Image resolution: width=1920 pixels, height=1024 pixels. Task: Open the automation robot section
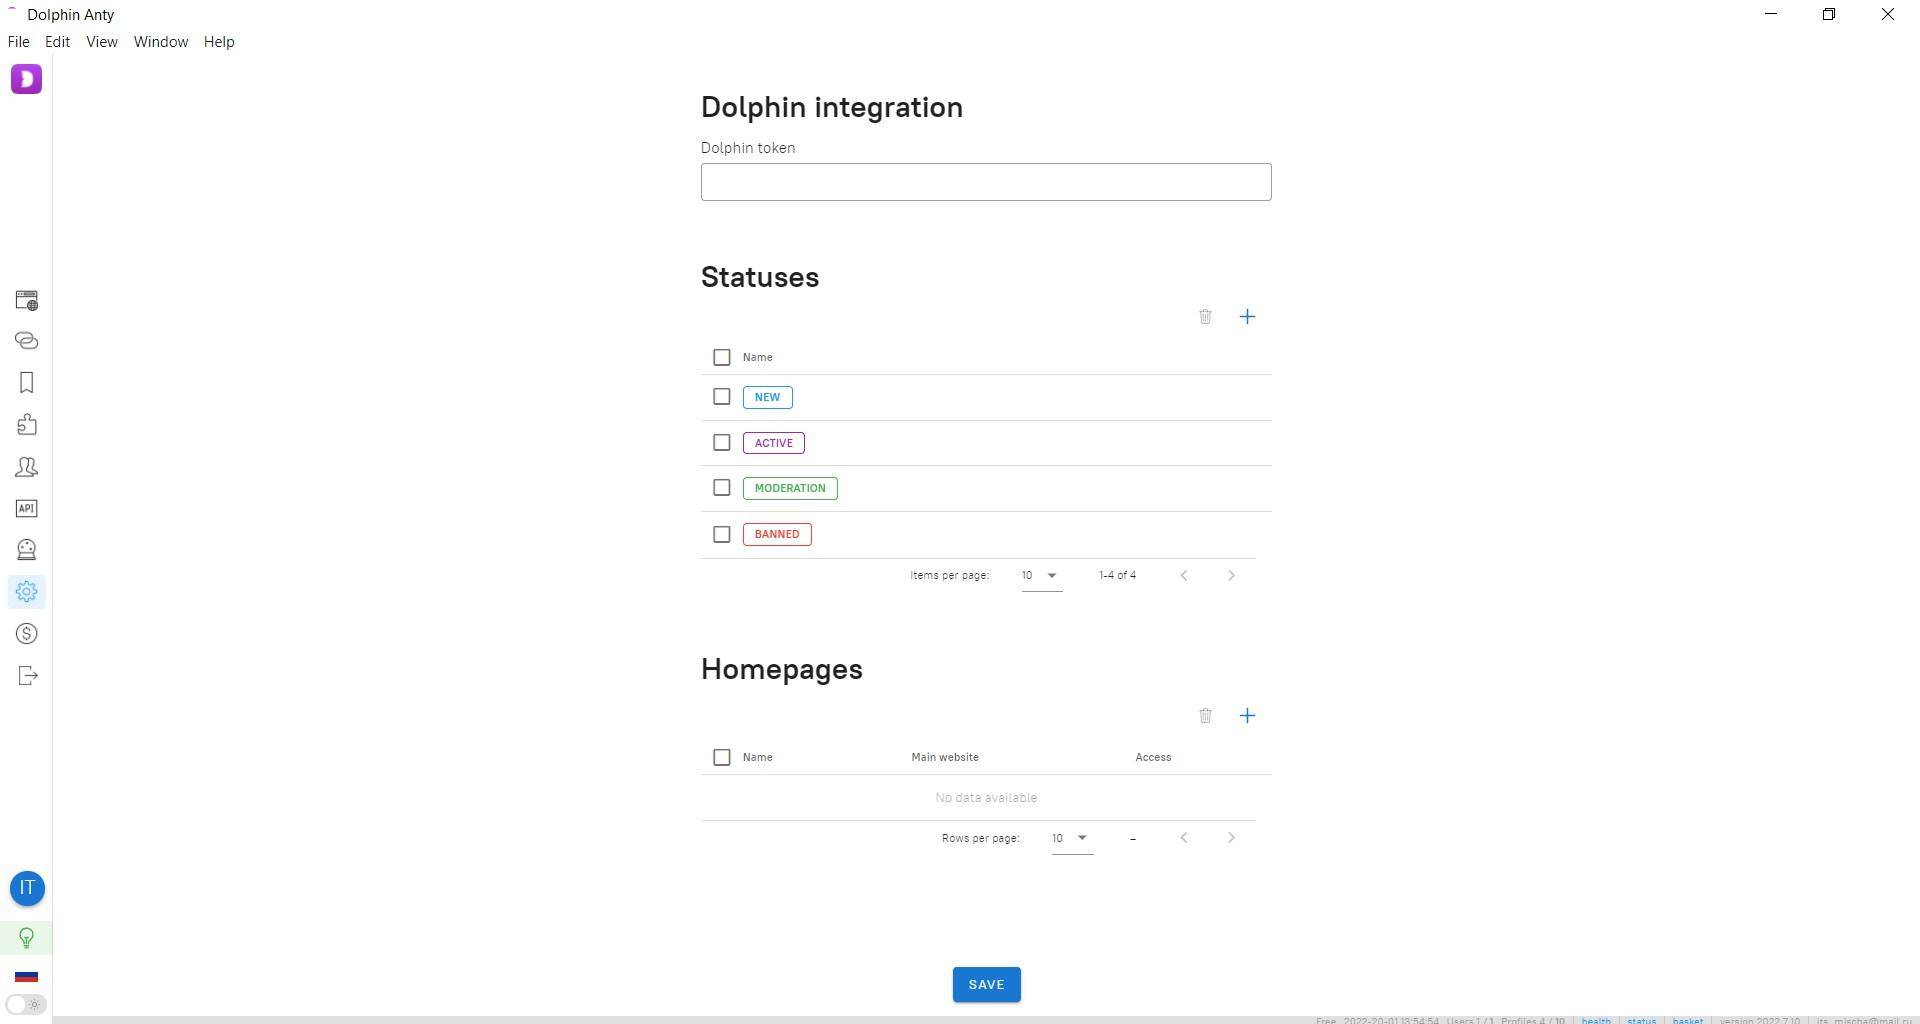pos(27,550)
